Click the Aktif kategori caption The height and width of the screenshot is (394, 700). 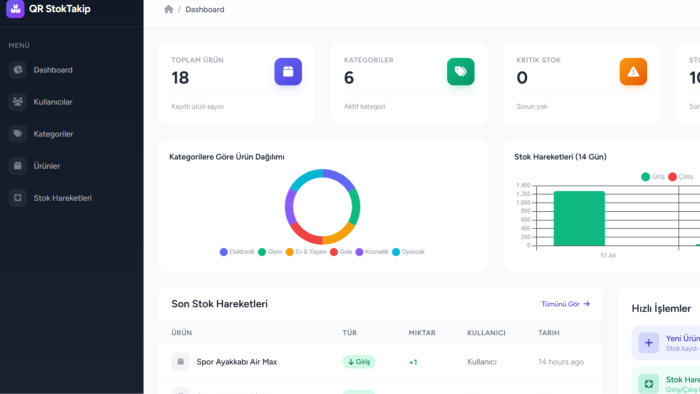tap(364, 107)
